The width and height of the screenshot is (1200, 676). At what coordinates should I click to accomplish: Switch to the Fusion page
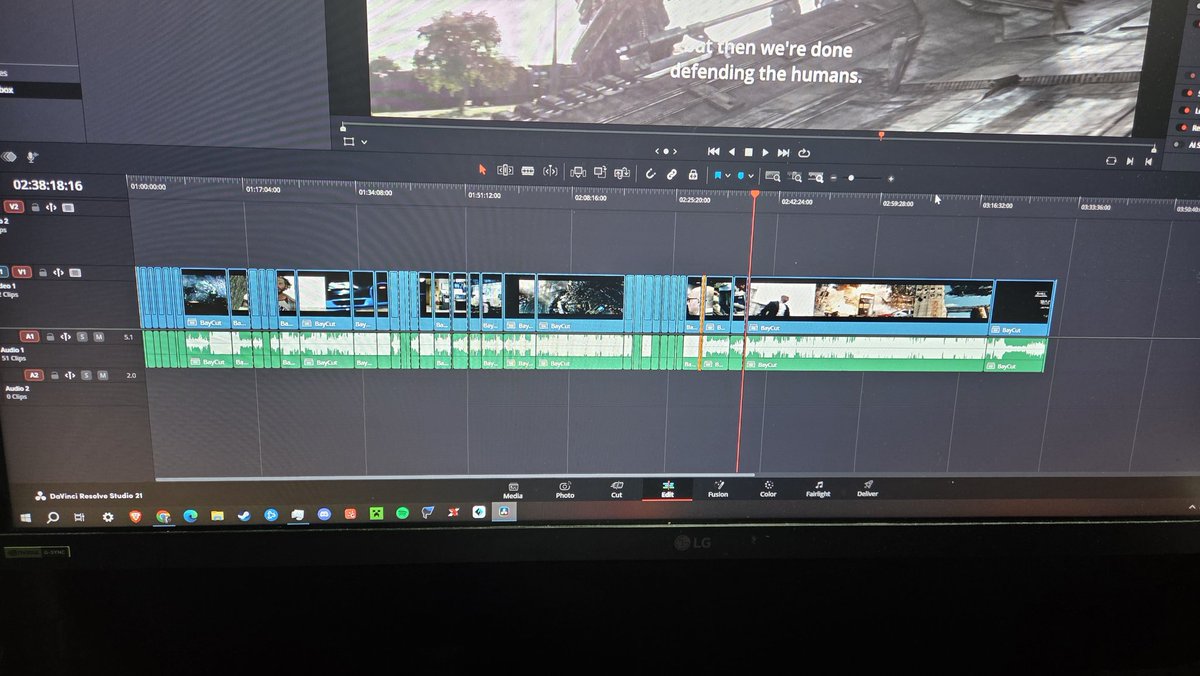click(718, 488)
